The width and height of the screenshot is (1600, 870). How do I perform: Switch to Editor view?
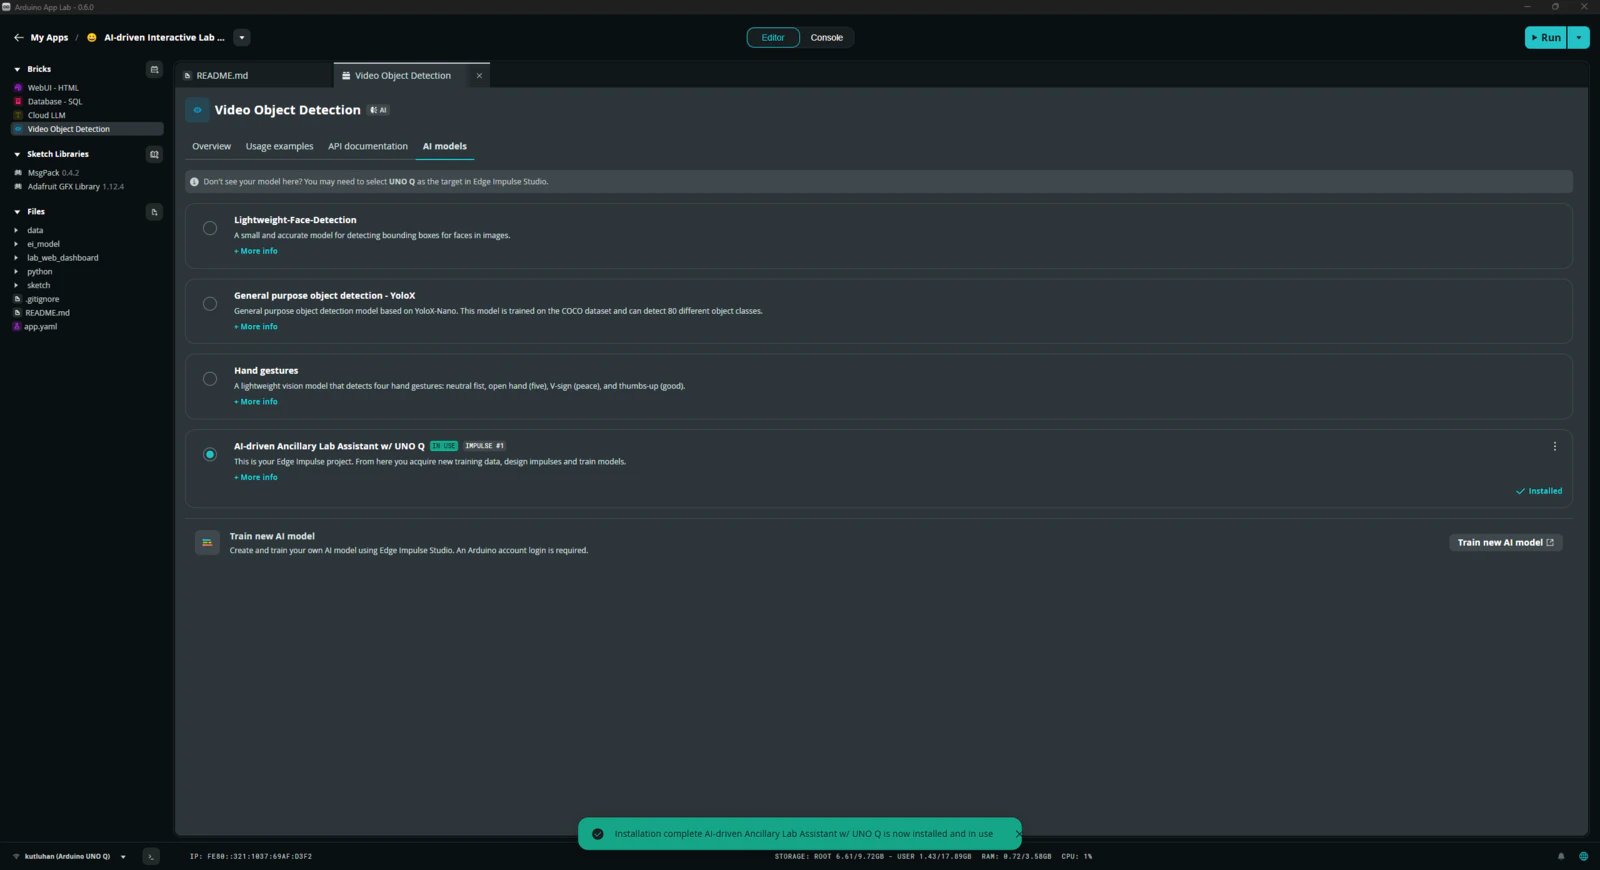pyautogui.click(x=773, y=38)
